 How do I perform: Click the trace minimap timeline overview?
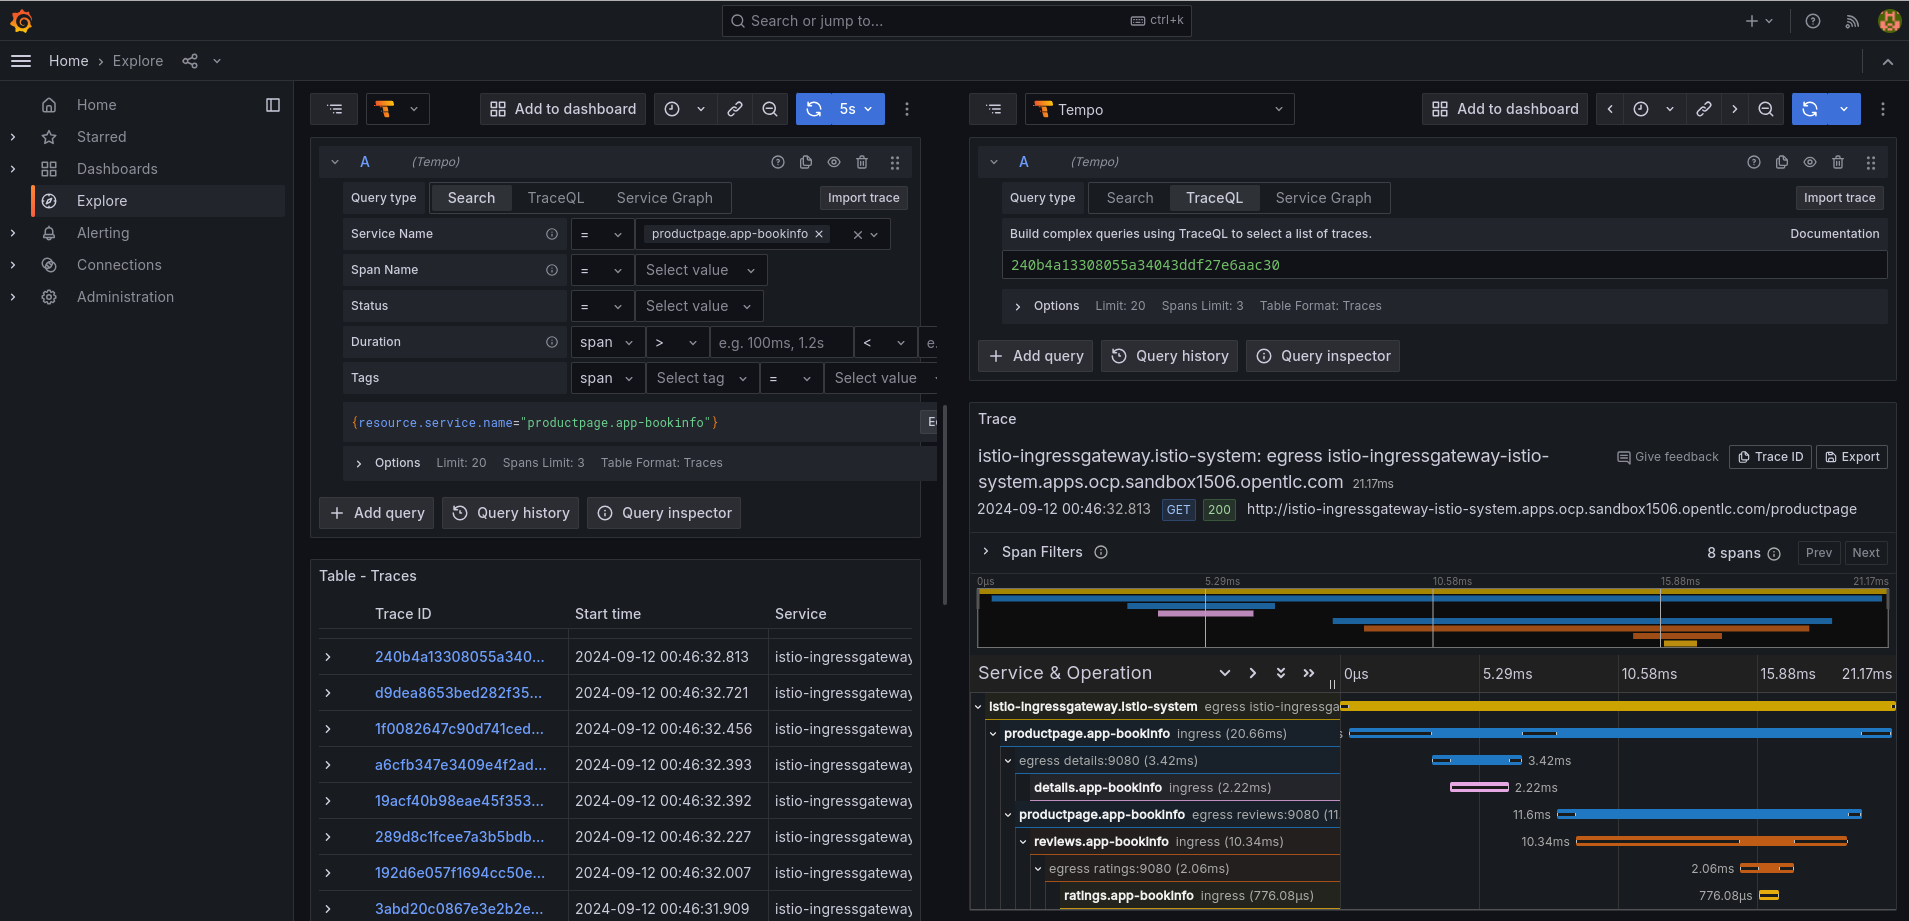pyautogui.click(x=1432, y=617)
